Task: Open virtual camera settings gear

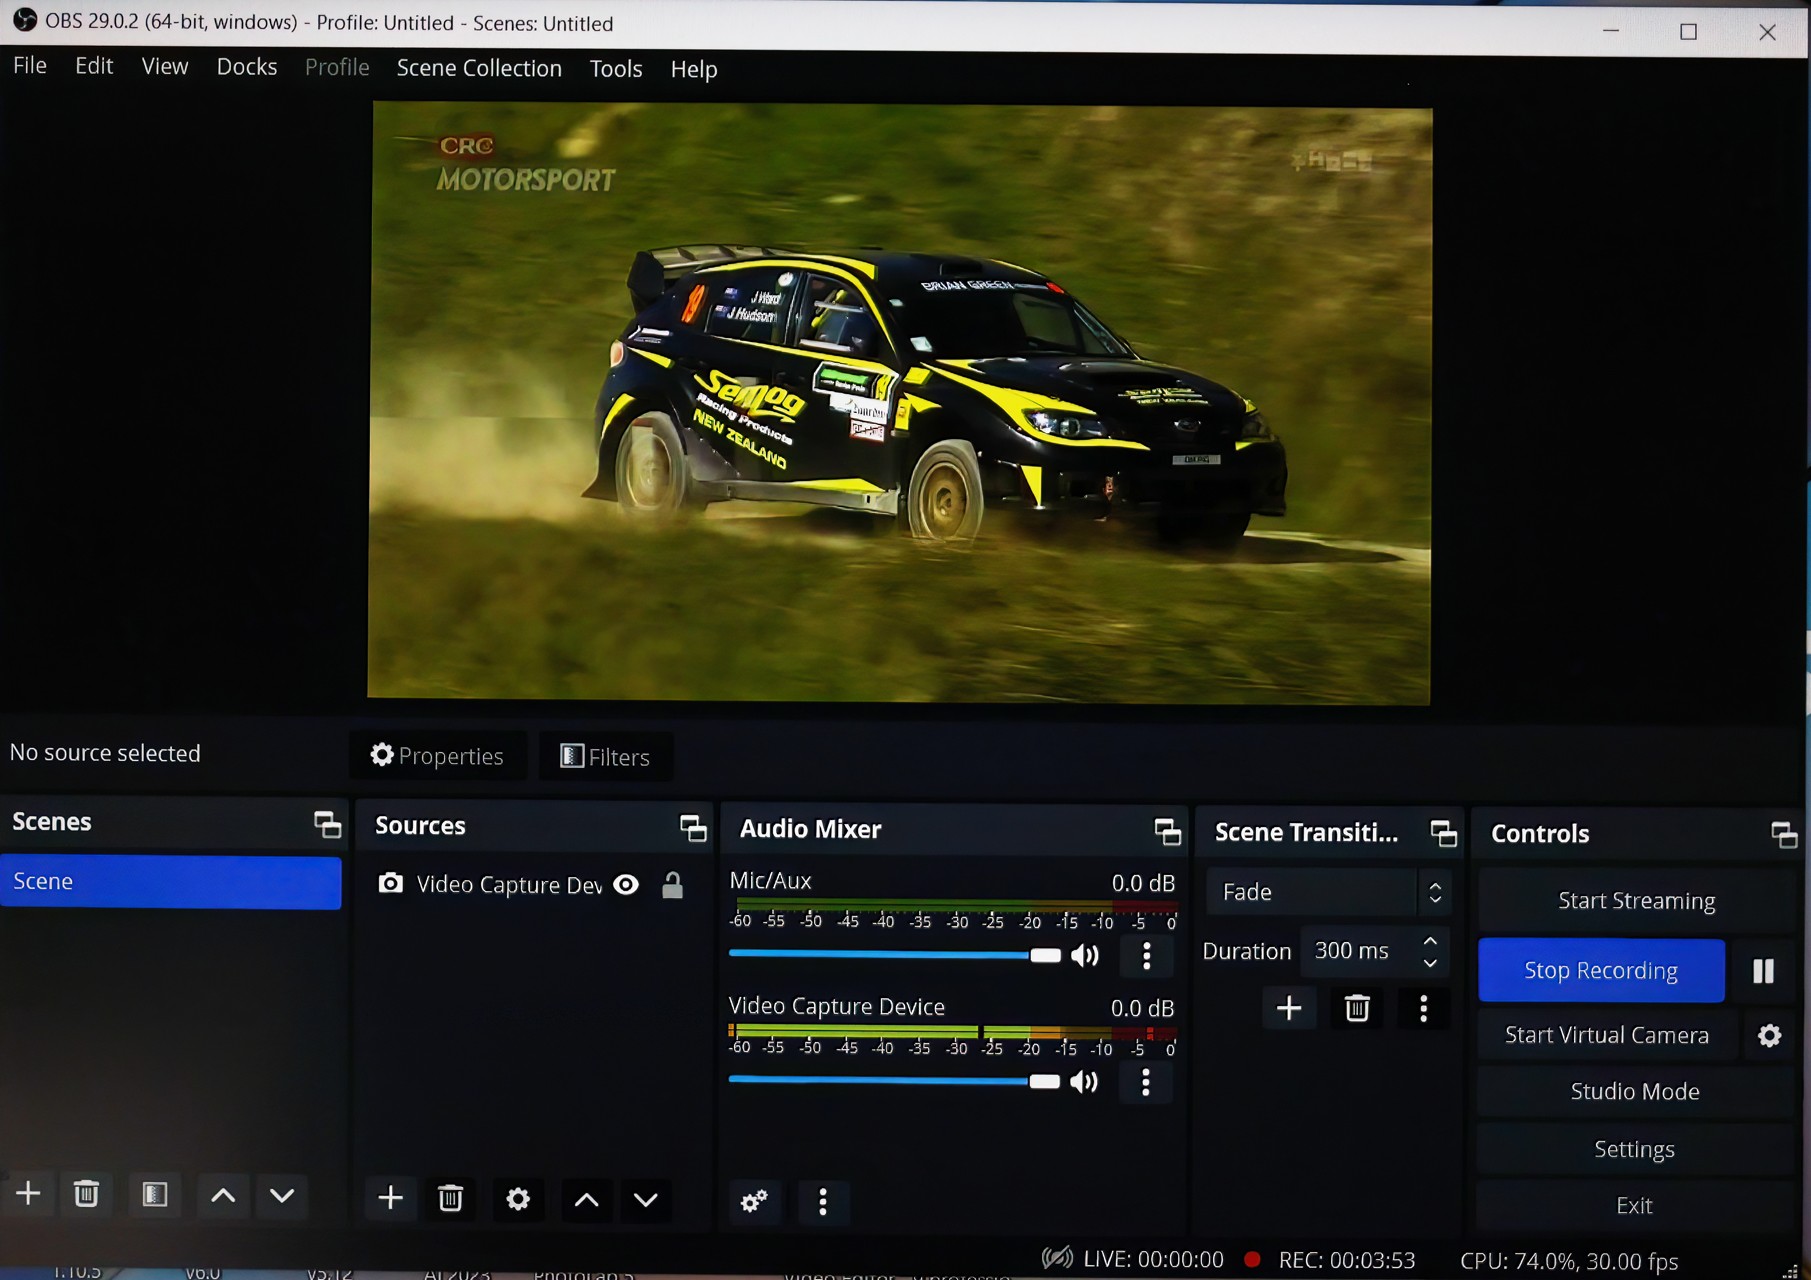Action: [x=1770, y=1036]
